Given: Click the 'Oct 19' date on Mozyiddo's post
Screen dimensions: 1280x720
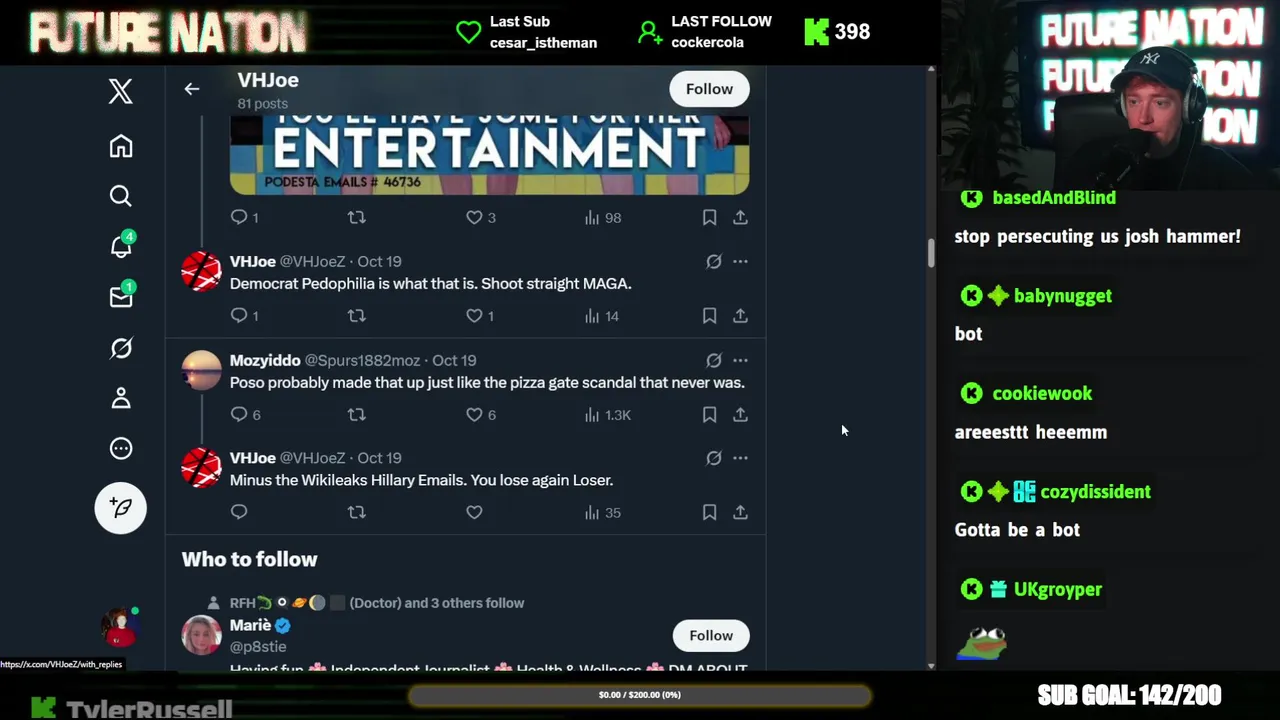Looking at the screenshot, I should pyautogui.click(x=454, y=360).
